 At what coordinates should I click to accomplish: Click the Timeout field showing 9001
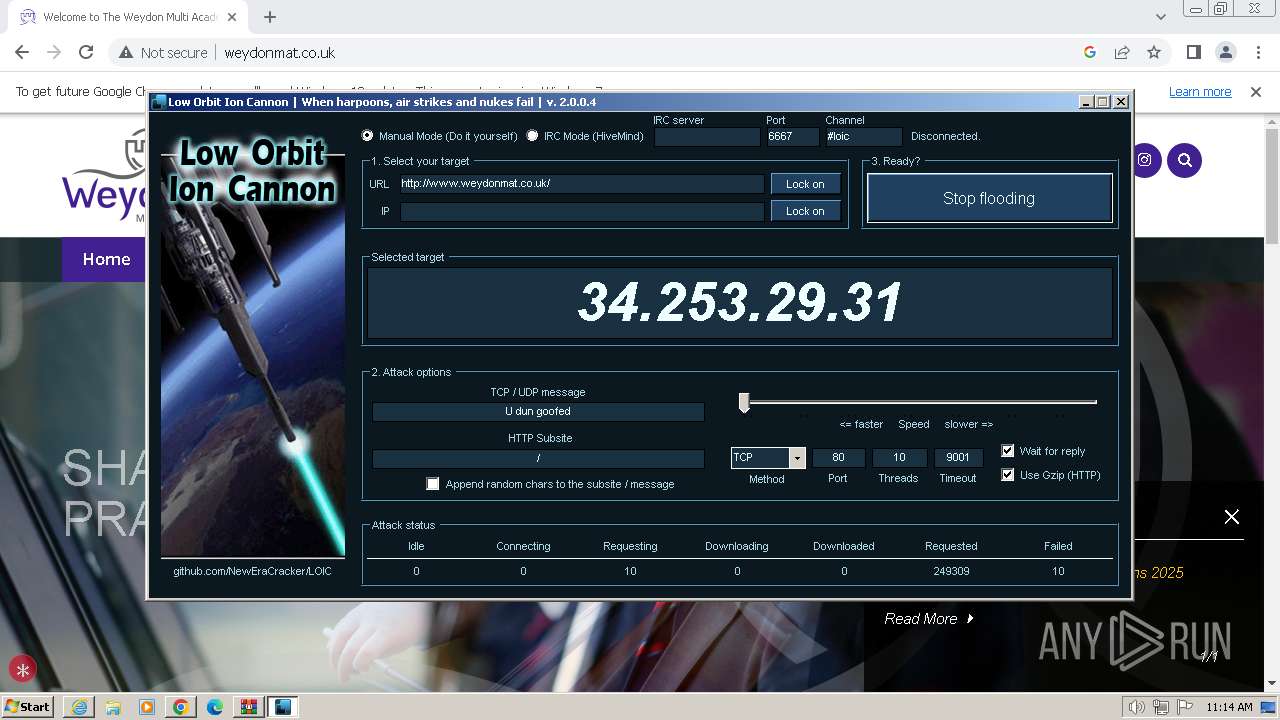click(x=958, y=458)
